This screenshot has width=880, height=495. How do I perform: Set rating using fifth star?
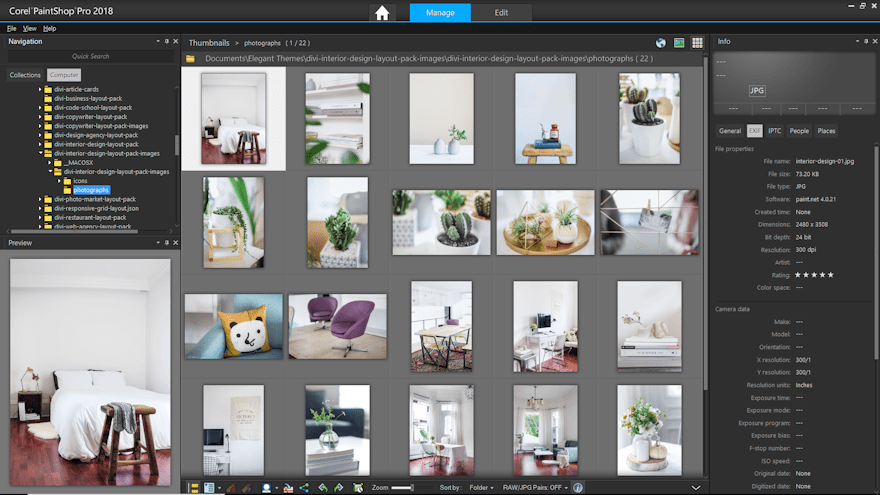click(830, 275)
